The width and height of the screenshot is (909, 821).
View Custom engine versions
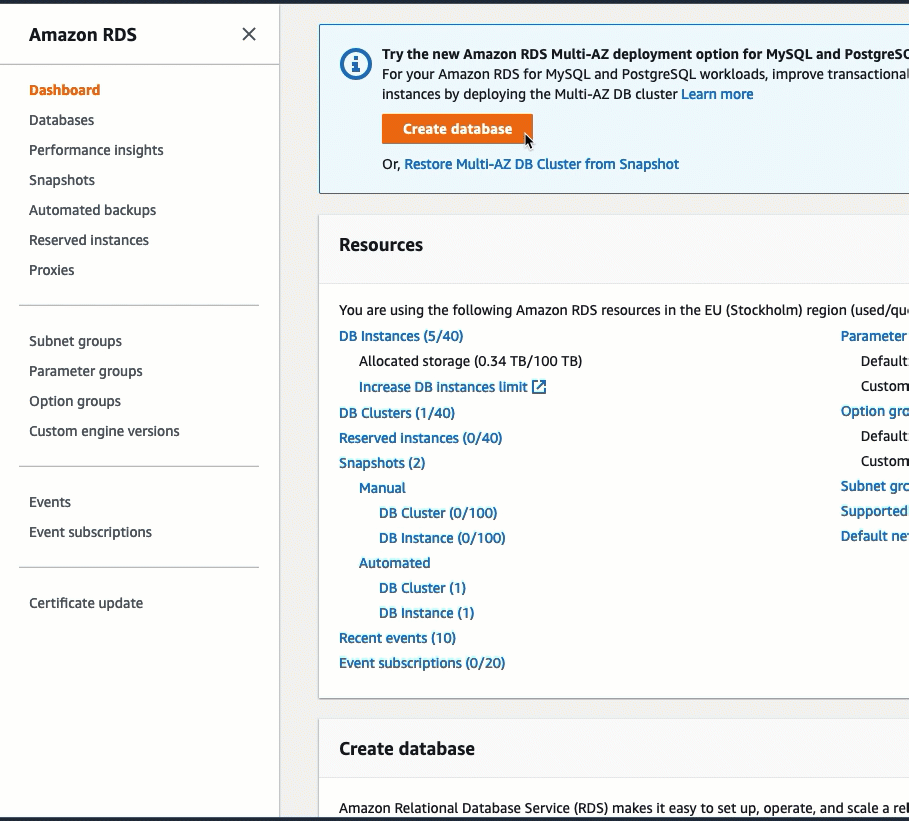pyautogui.click(x=103, y=431)
